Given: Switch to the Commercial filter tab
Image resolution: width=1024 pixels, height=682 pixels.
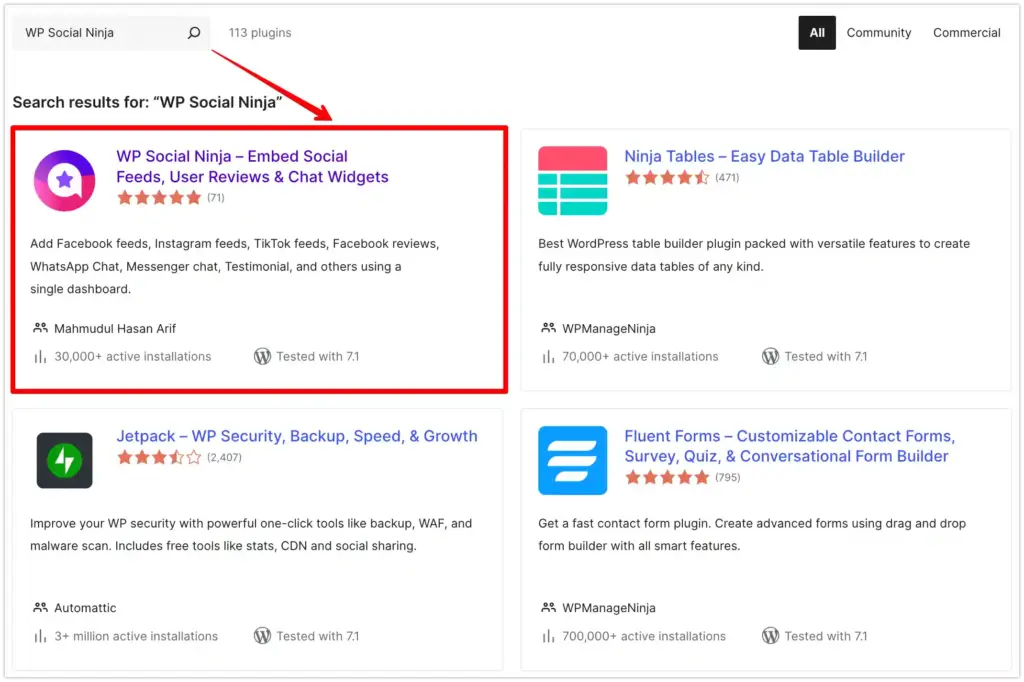Looking at the screenshot, I should [966, 33].
